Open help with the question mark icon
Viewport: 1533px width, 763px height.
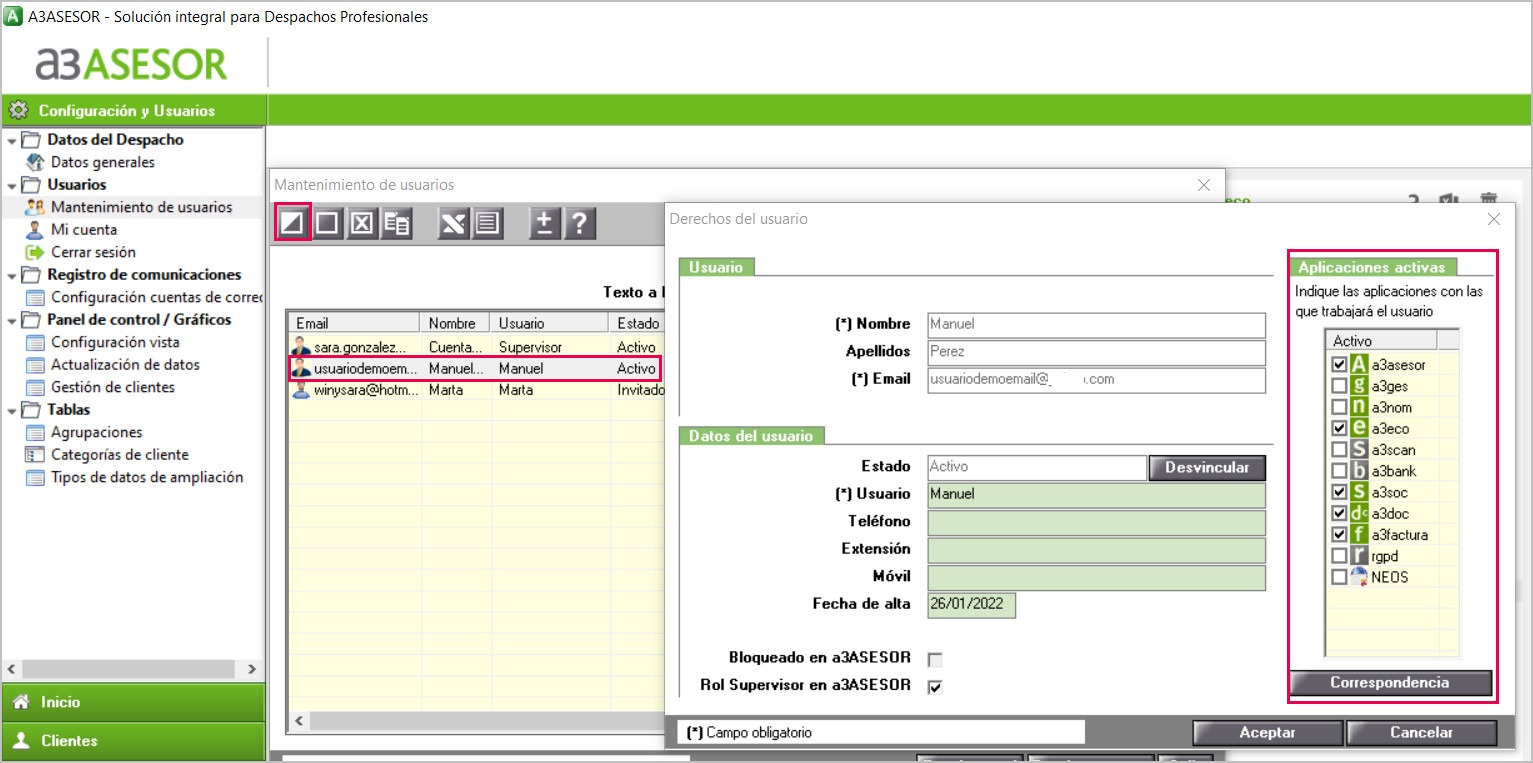(x=579, y=222)
